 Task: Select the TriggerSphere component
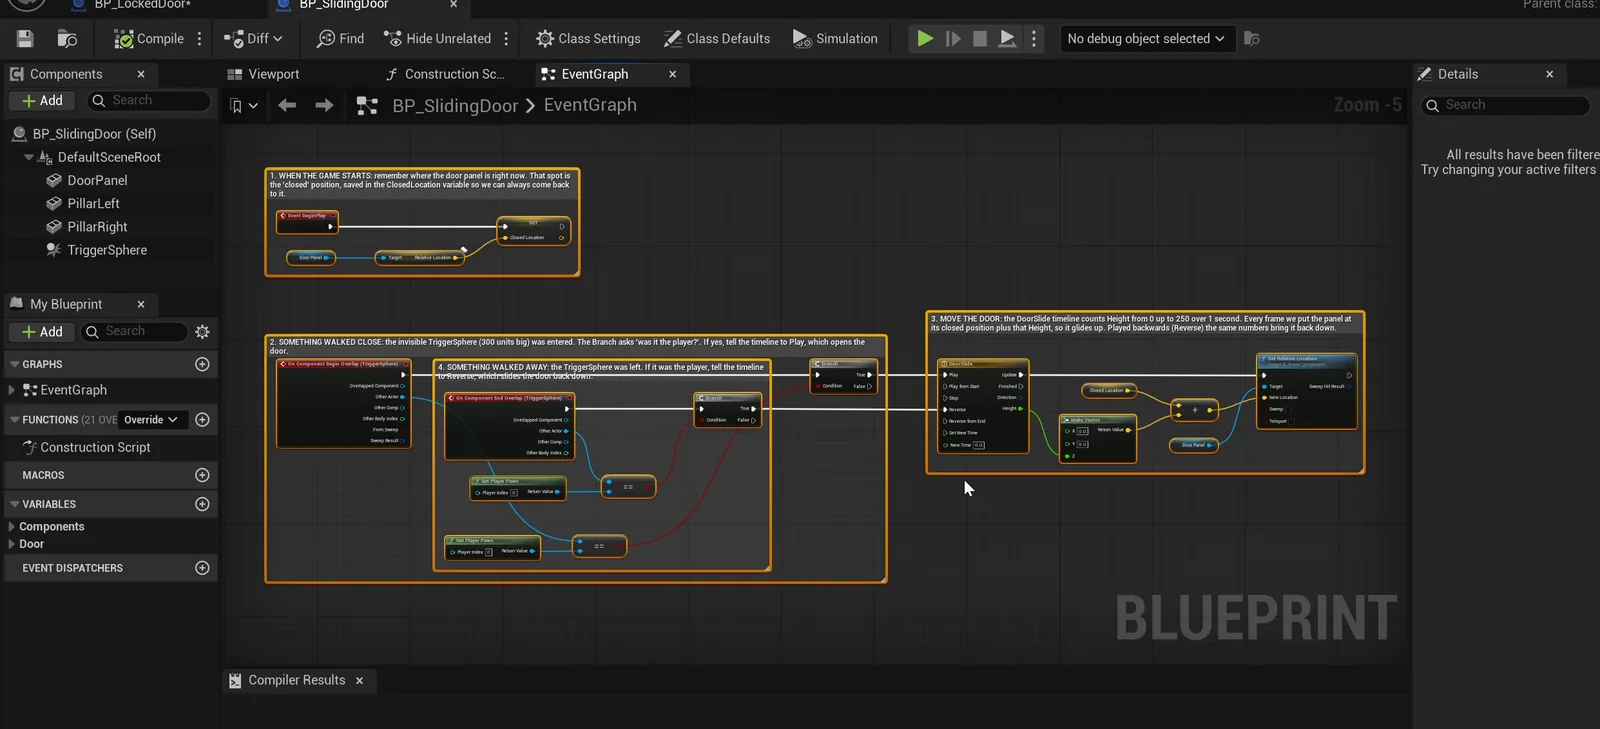point(107,251)
